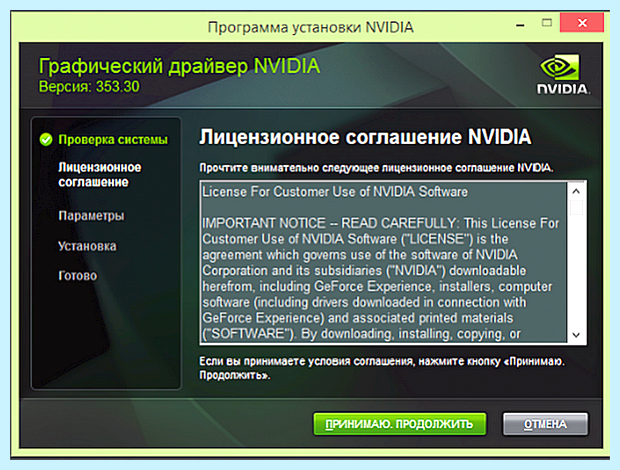Click the window title Программа установки NVIDIA

(310, 27)
